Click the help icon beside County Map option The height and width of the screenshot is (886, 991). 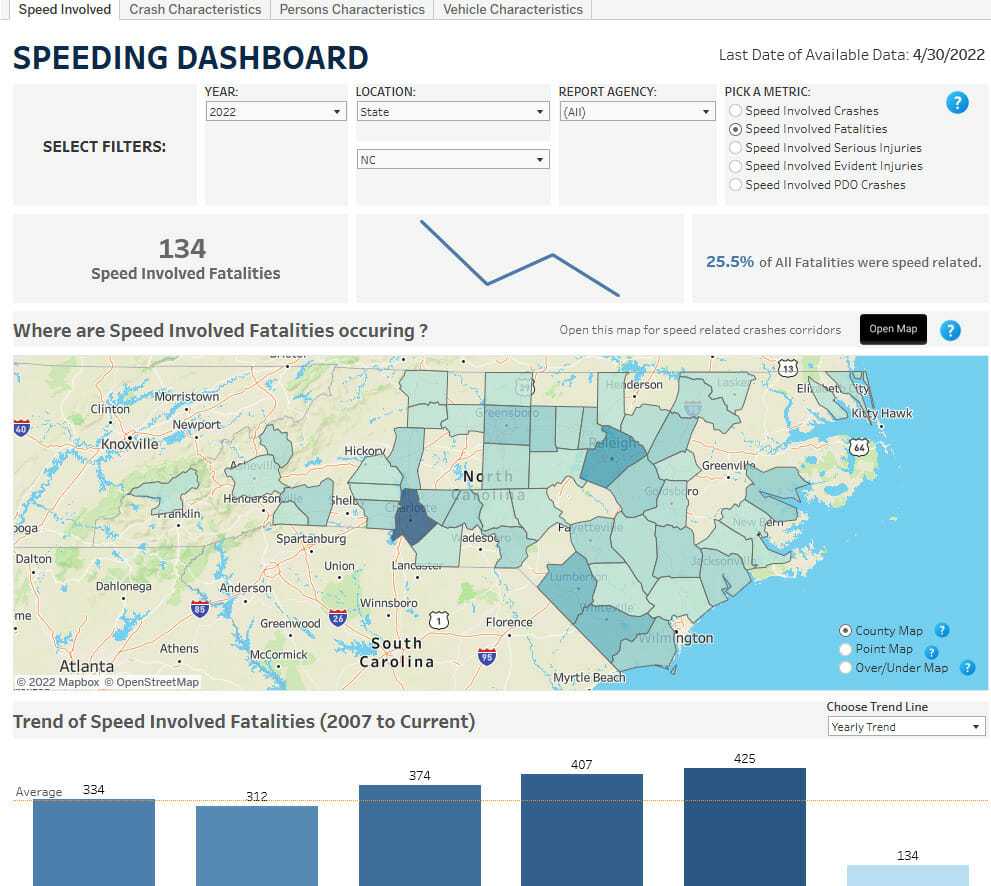pyautogui.click(x=941, y=630)
